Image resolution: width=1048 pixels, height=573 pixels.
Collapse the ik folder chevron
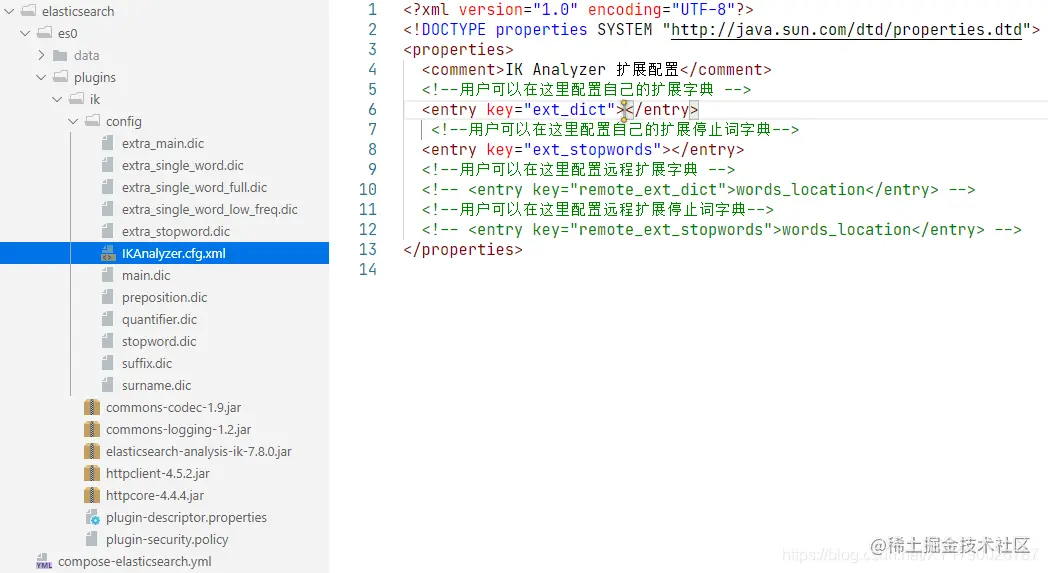point(57,100)
